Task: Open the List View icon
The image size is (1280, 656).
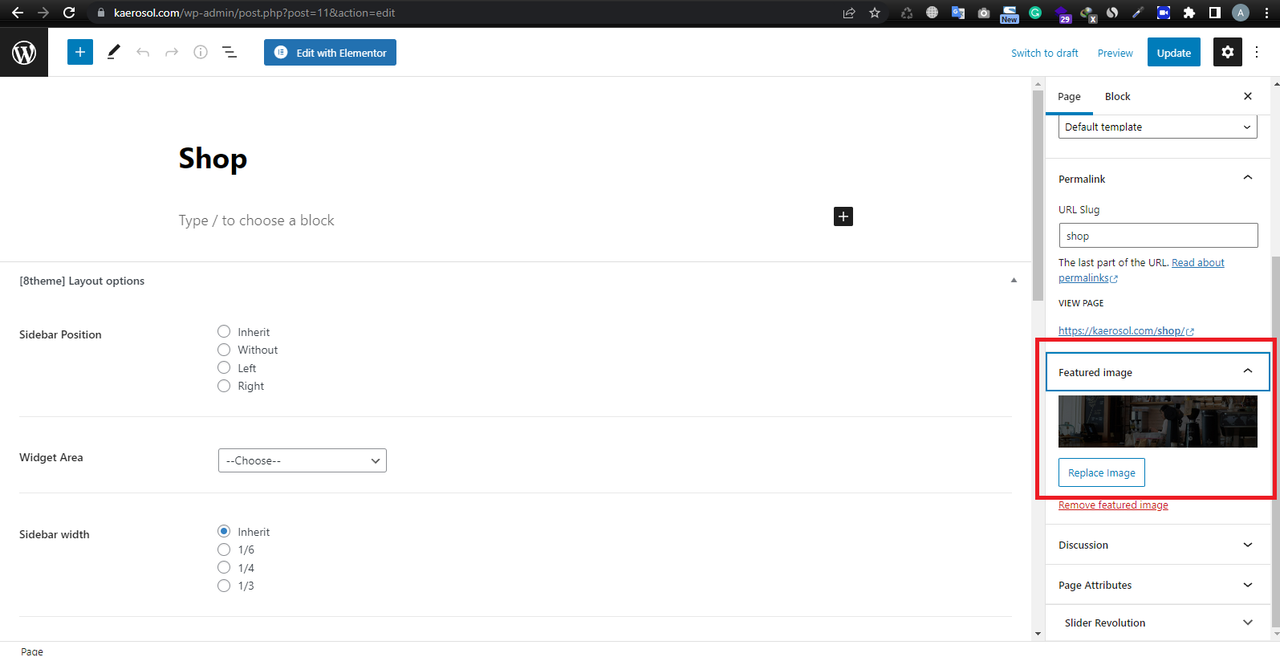Action: point(229,52)
